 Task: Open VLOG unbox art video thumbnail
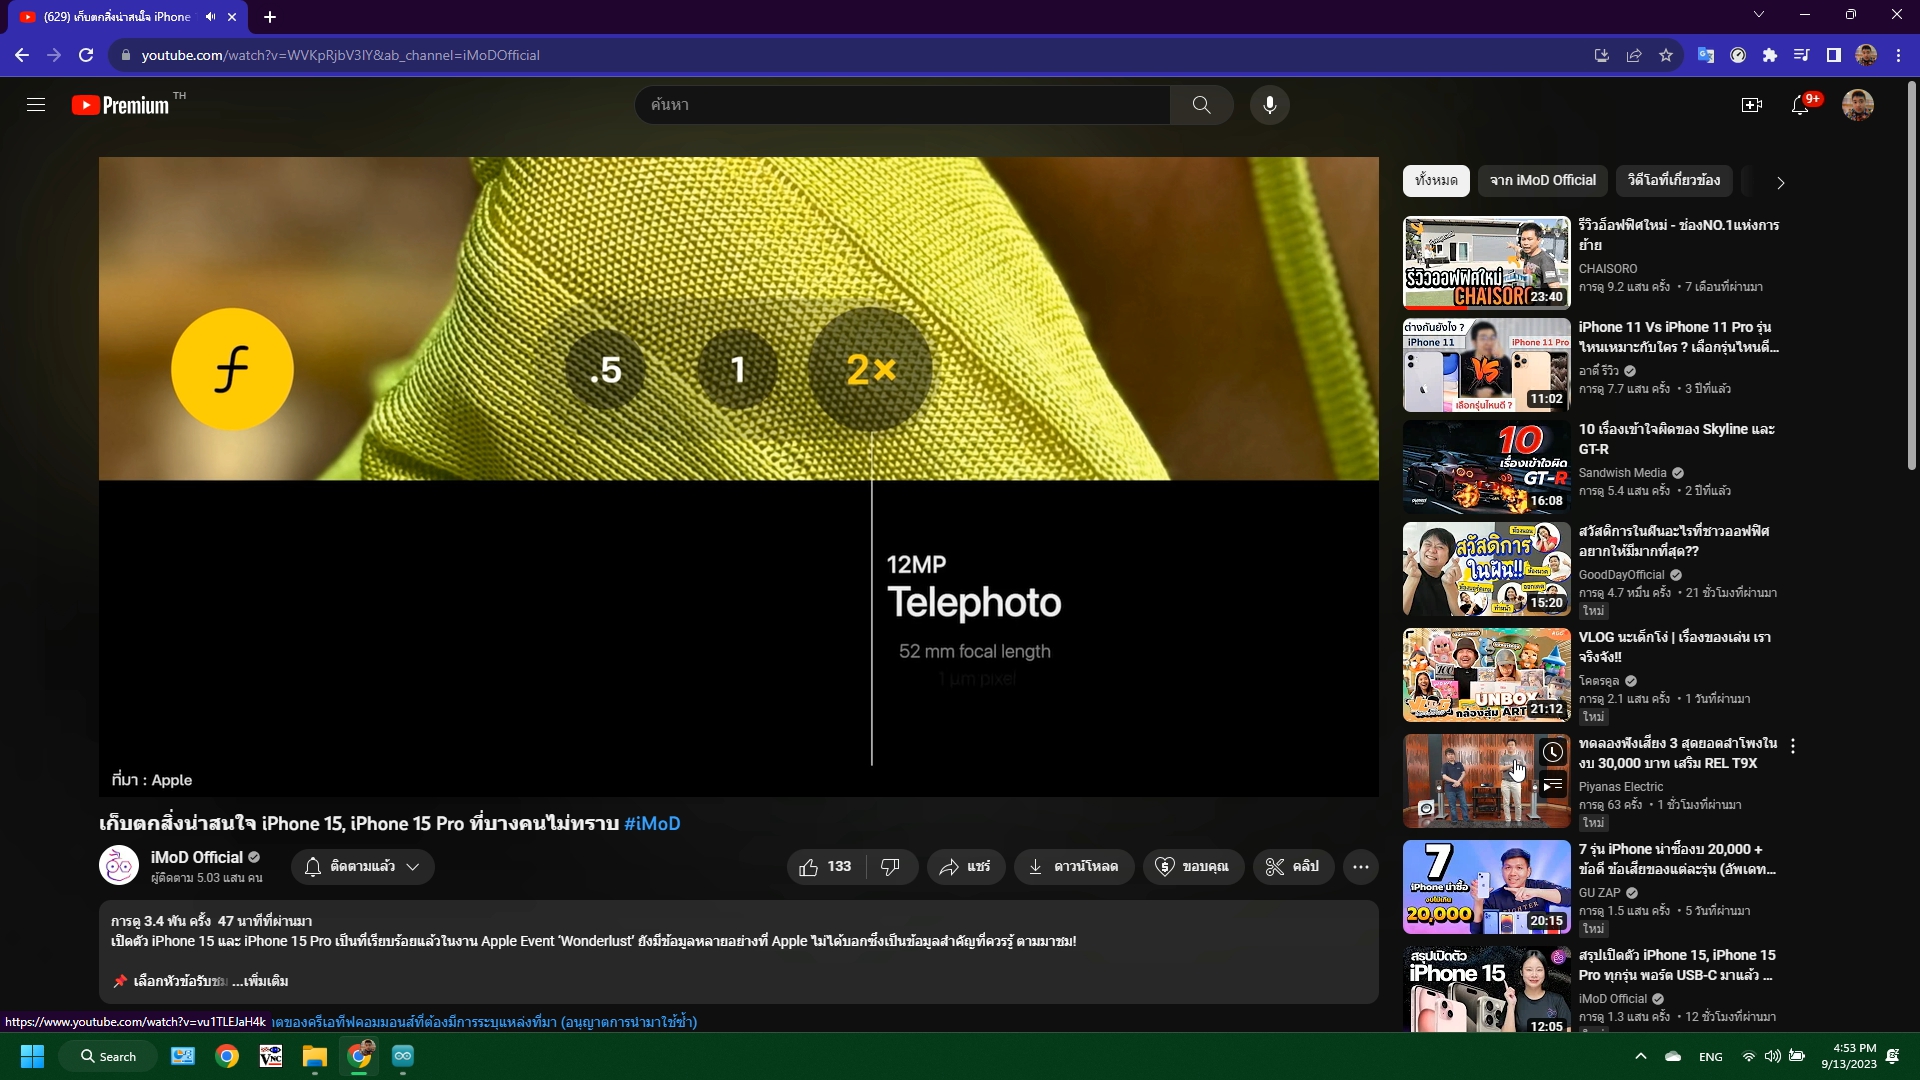pos(1486,675)
